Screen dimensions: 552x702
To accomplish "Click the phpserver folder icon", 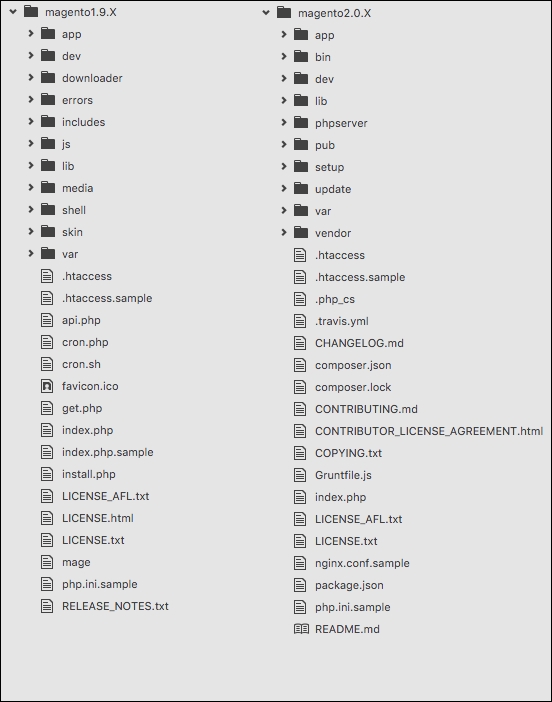I will point(301,122).
